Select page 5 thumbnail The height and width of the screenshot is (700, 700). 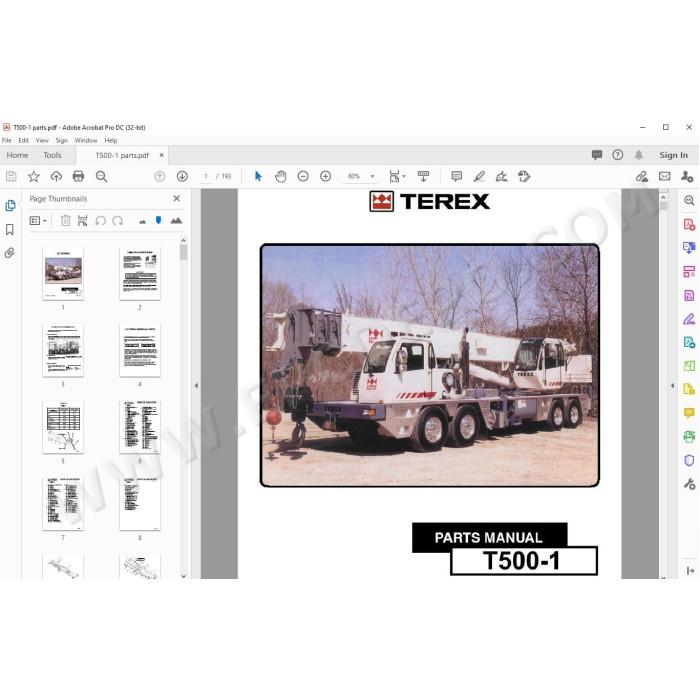pyautogui.click(x=63, y=427)
